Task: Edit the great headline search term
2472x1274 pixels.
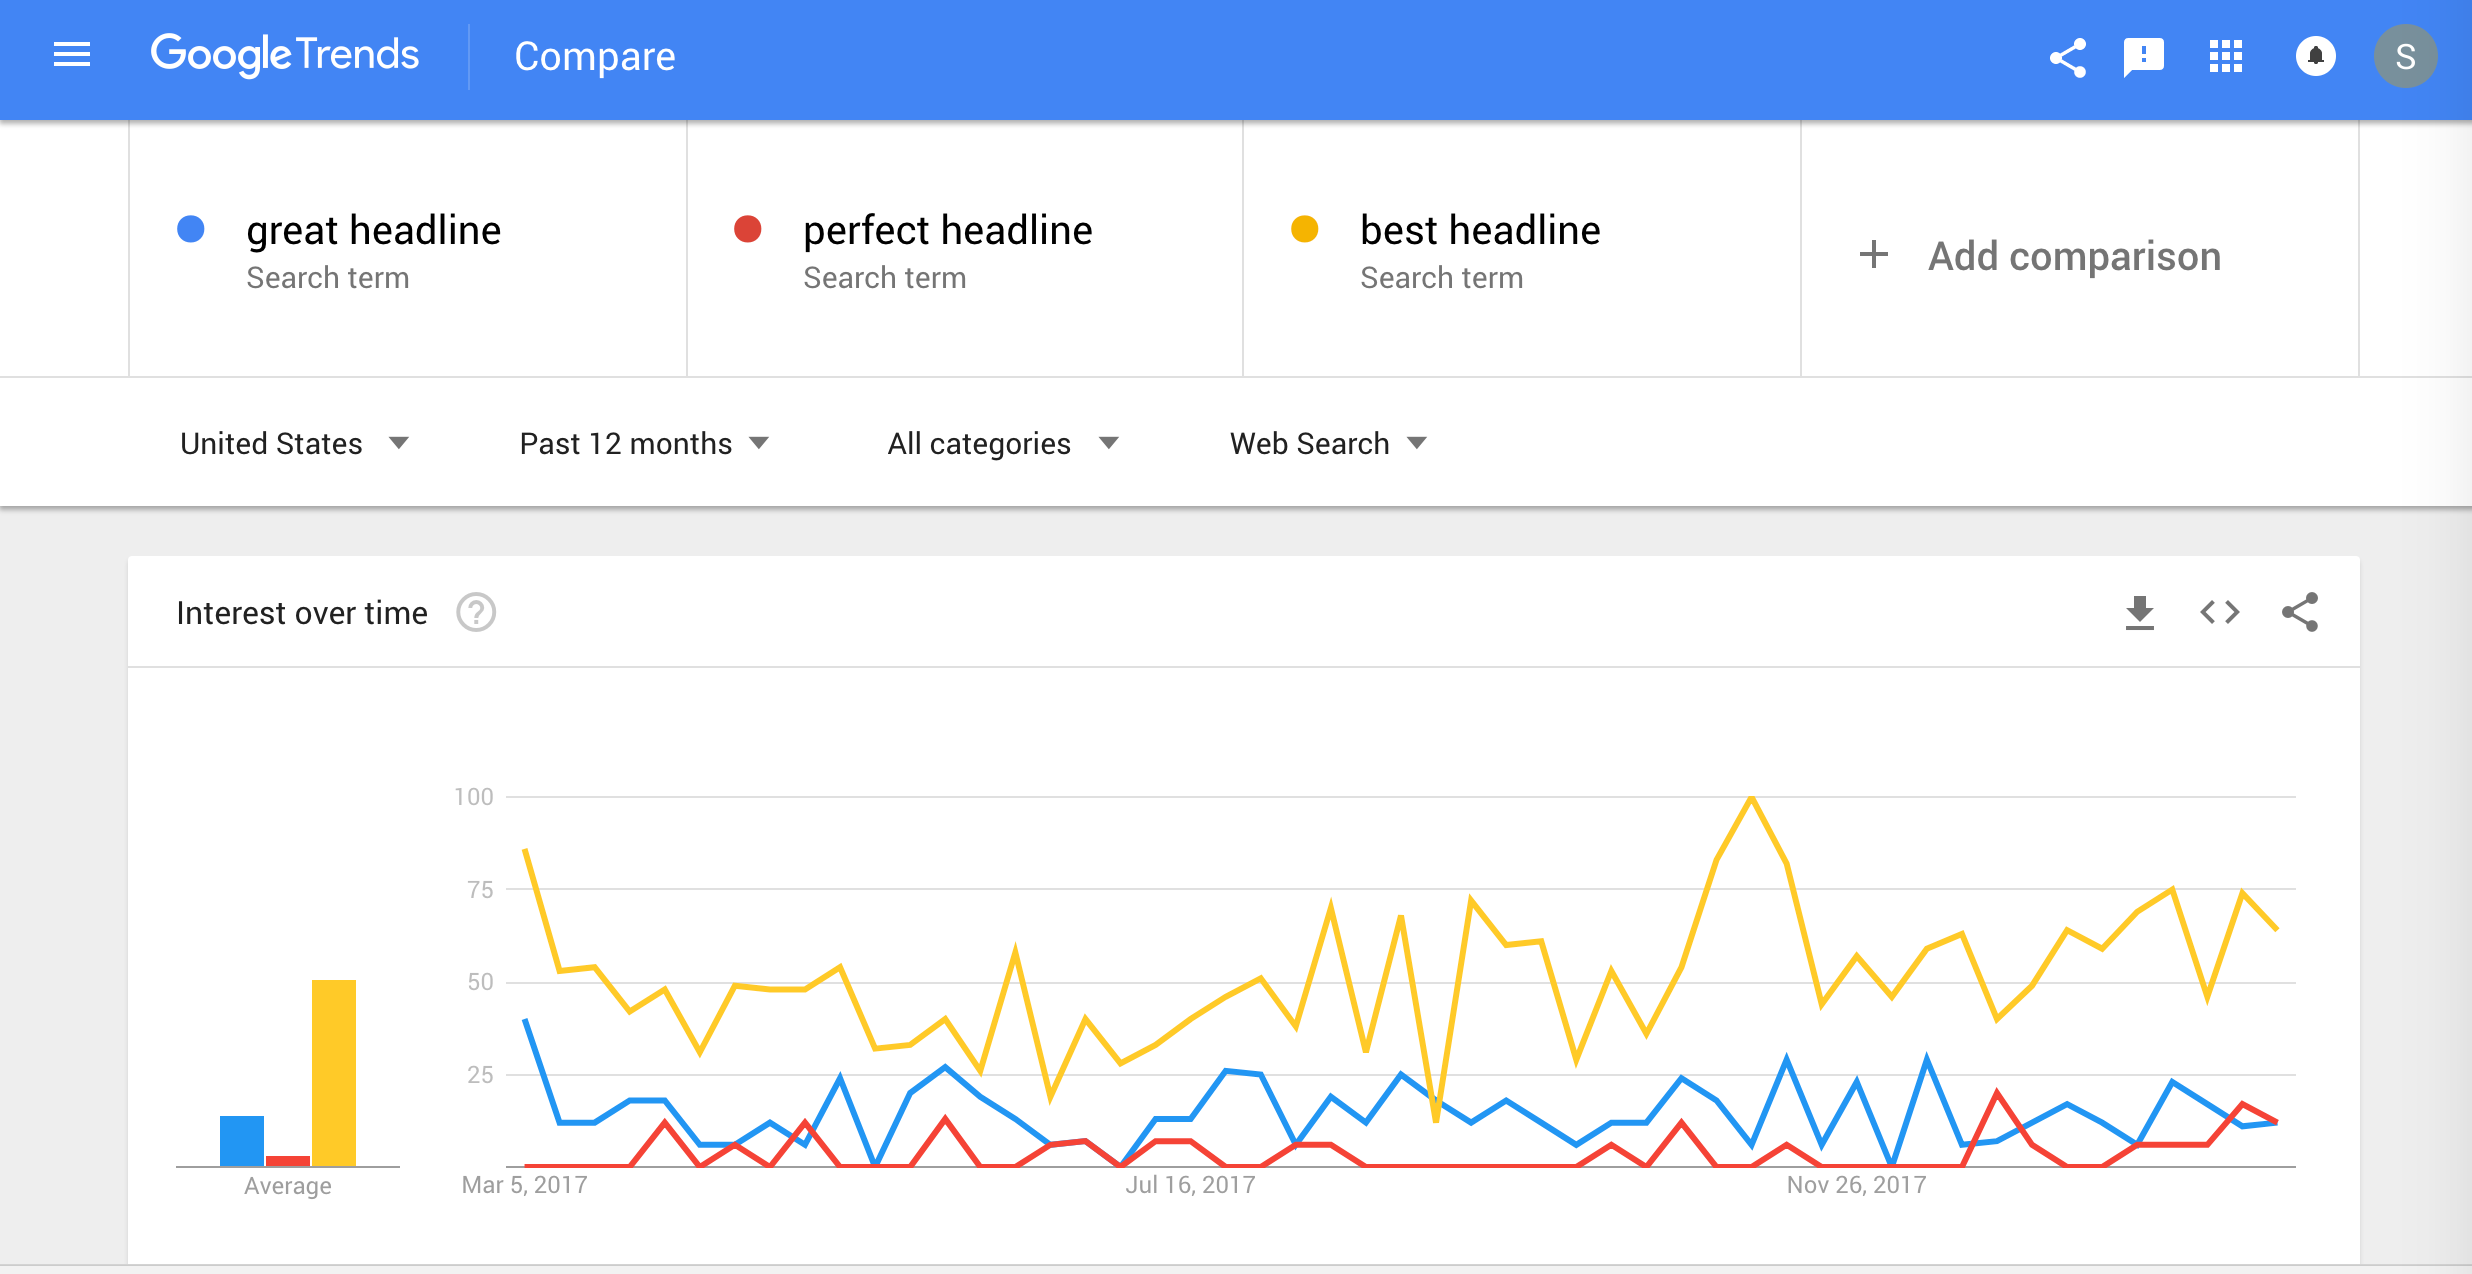Action: click(x=408, y=249)
